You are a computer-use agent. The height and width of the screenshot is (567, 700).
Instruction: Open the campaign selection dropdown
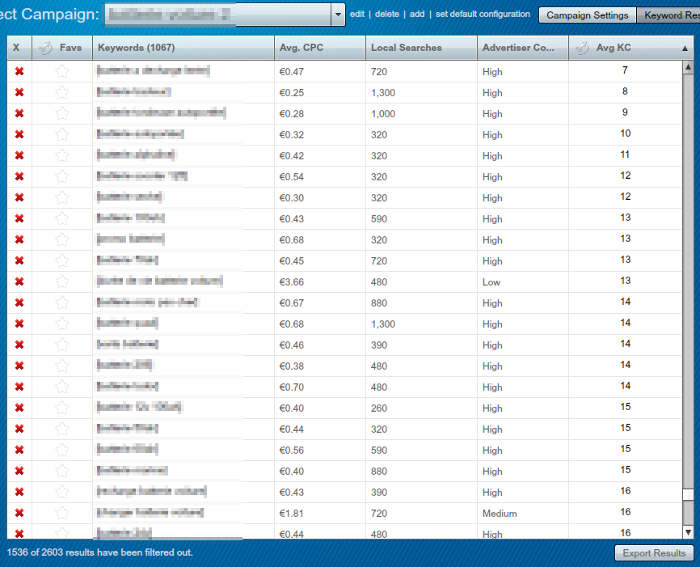pyautogui.click(x=337, y=15)
